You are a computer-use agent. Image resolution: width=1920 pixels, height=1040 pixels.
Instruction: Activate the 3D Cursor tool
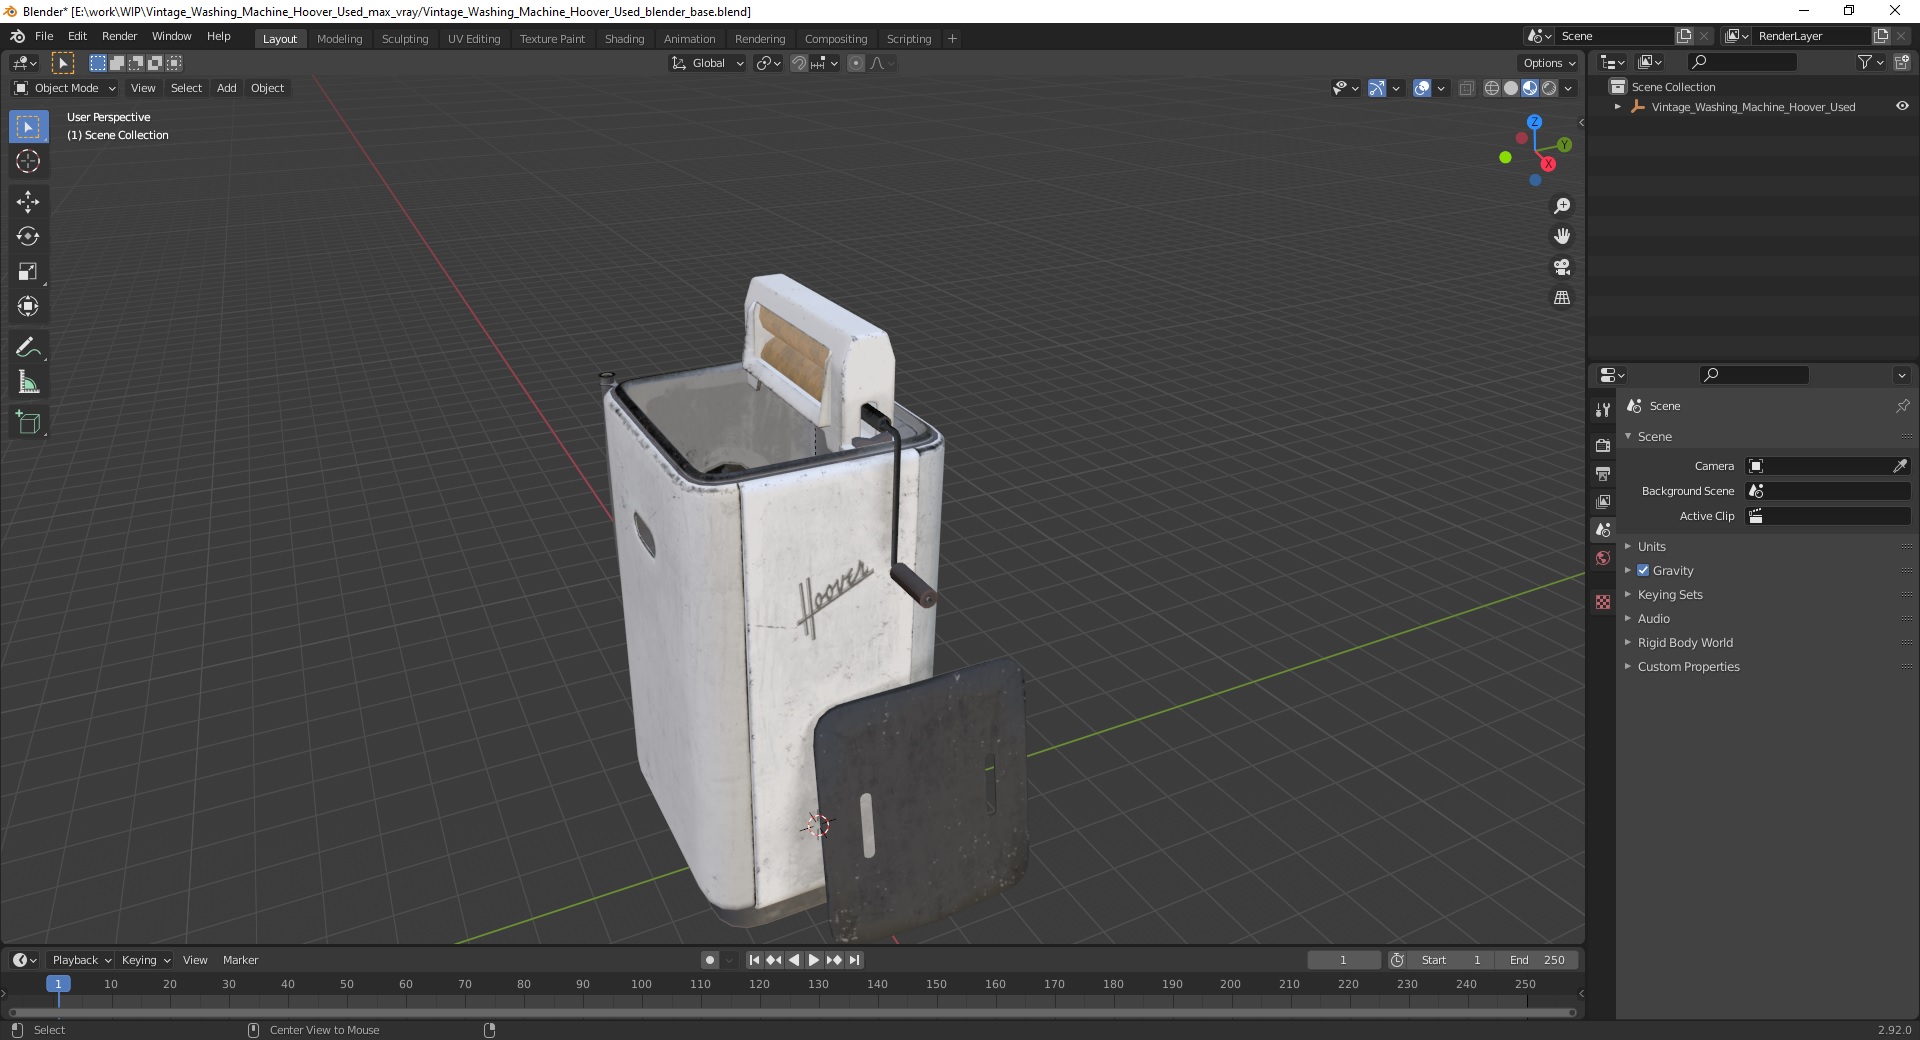(28, 162)
